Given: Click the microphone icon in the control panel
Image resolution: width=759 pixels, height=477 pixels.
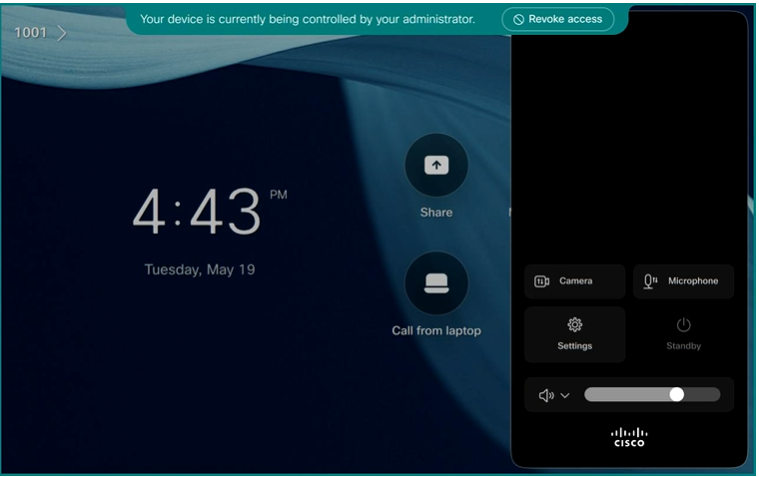Looking at the screenshot, I should click(650, 281).
